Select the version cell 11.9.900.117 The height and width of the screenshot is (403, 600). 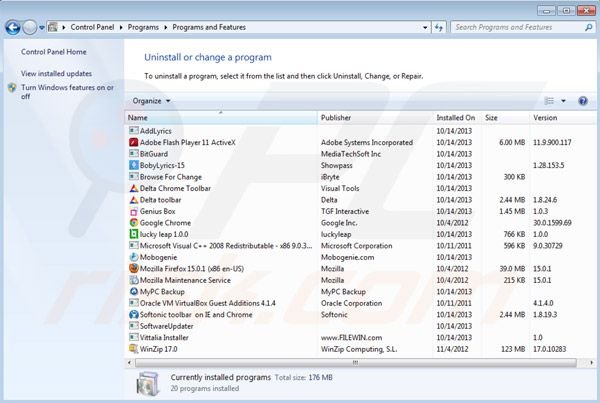coord(552,142)
